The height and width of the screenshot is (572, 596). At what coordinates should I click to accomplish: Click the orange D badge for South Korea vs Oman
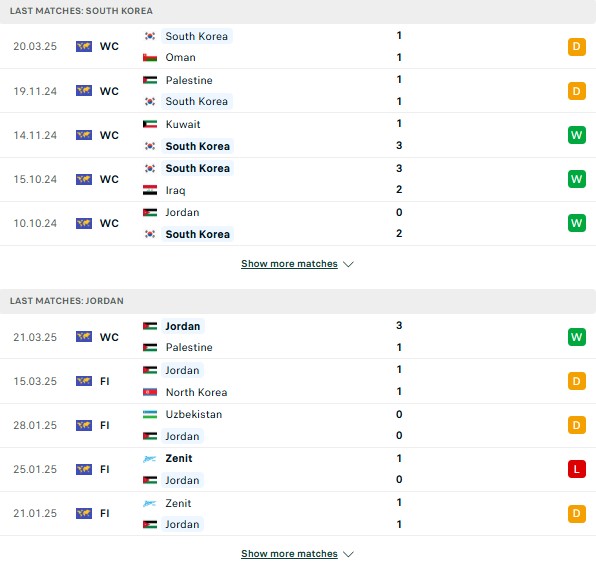point(577,47)
